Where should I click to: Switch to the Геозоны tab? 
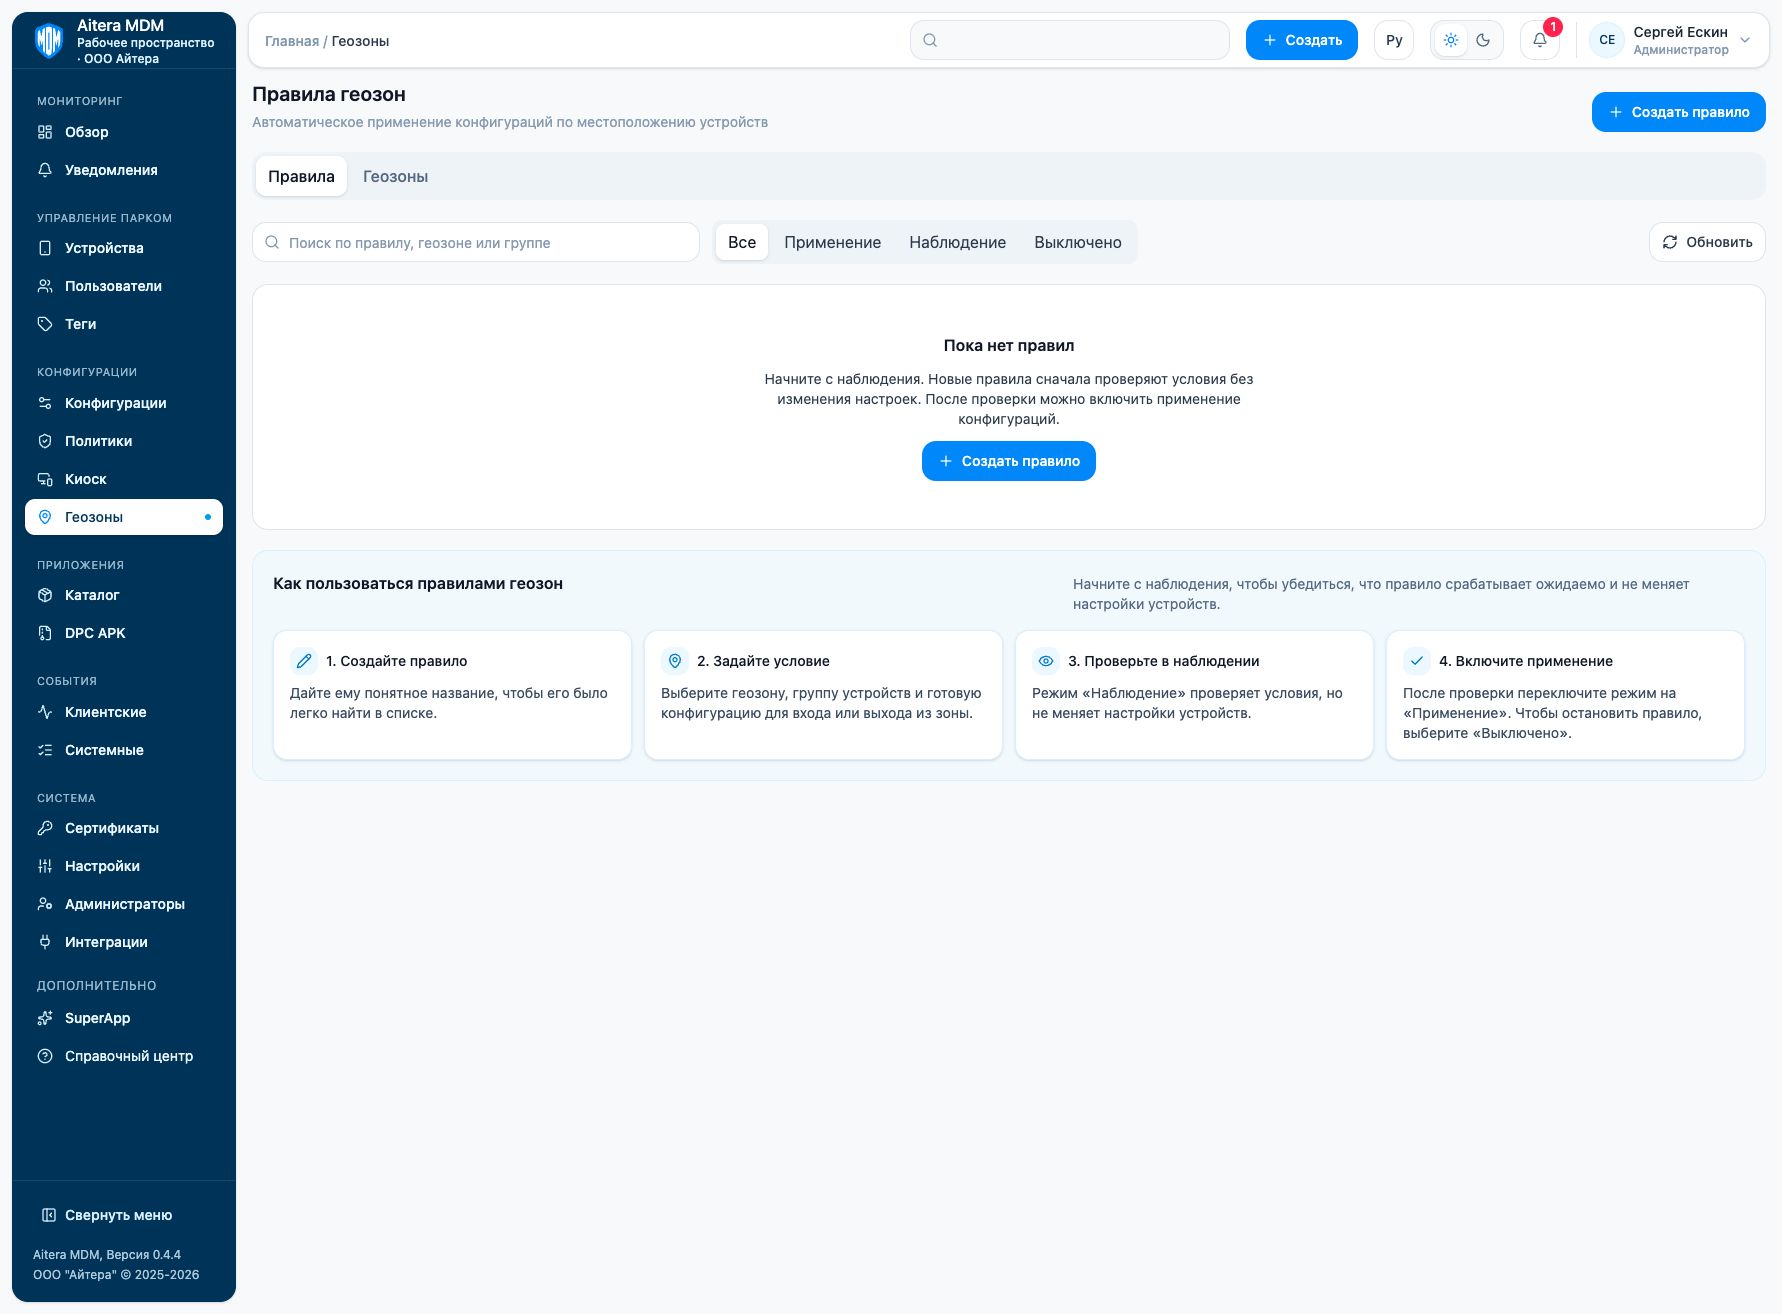pos(395,176)
